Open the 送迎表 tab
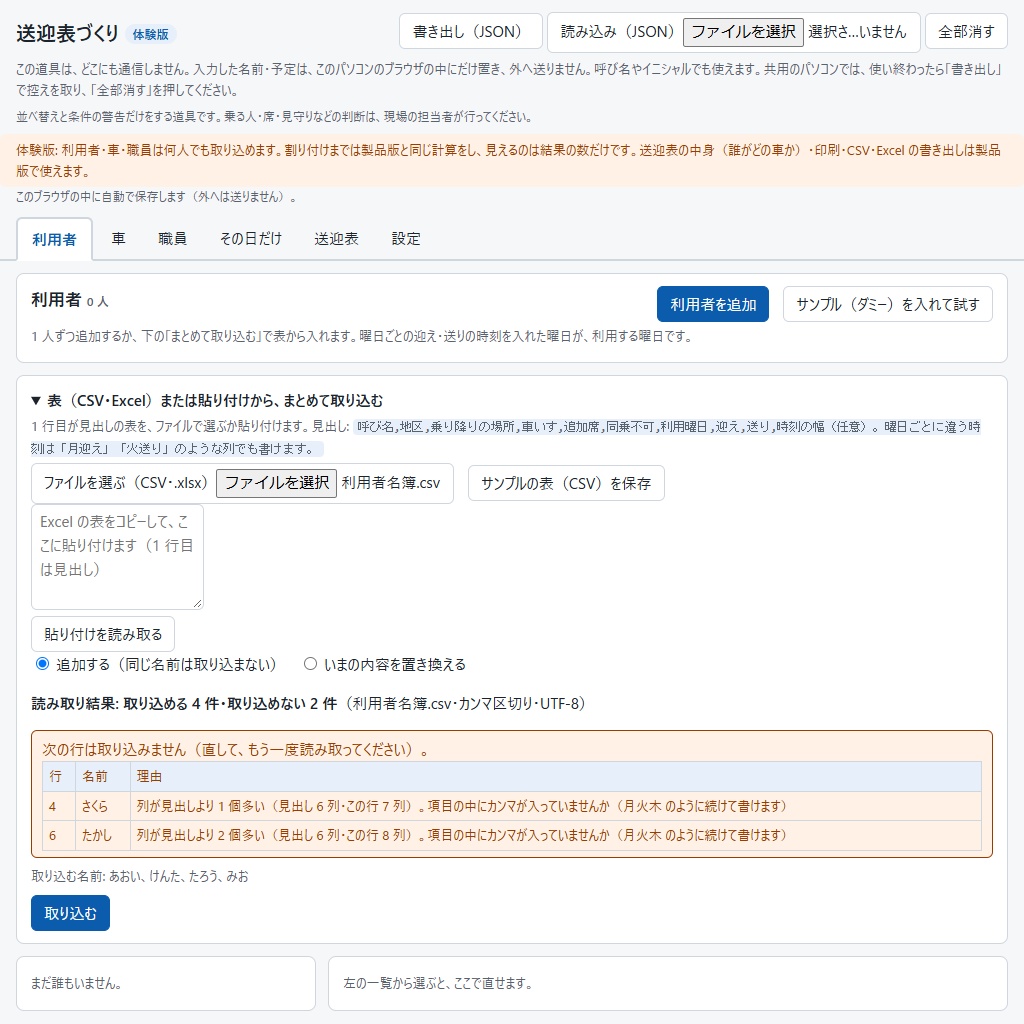The height and width of the screenshot is (1024, 1024). [x=336, y=238]
